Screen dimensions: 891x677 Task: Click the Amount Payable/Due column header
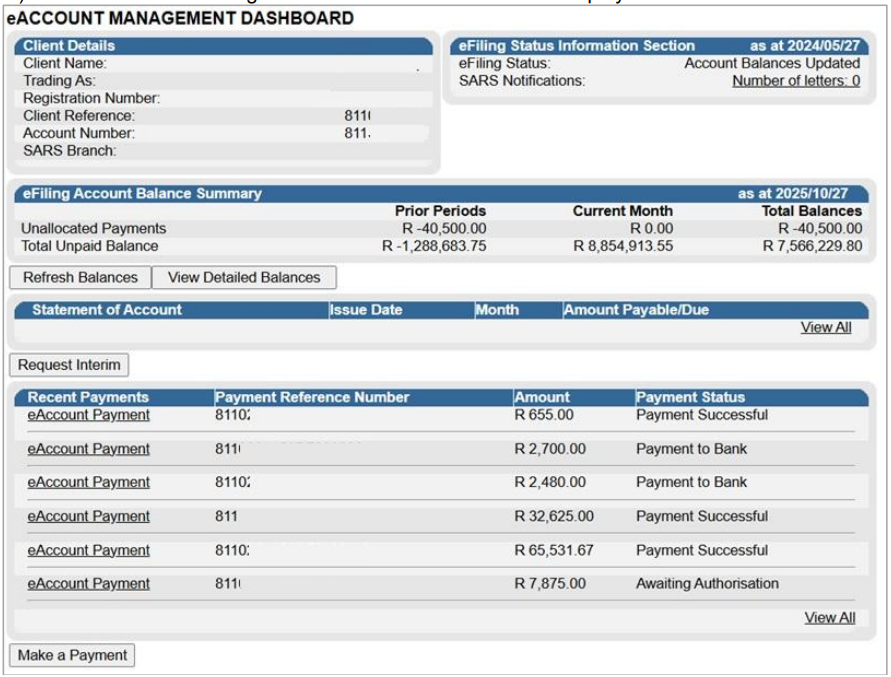pyautogui.click(x=636, y=310)
